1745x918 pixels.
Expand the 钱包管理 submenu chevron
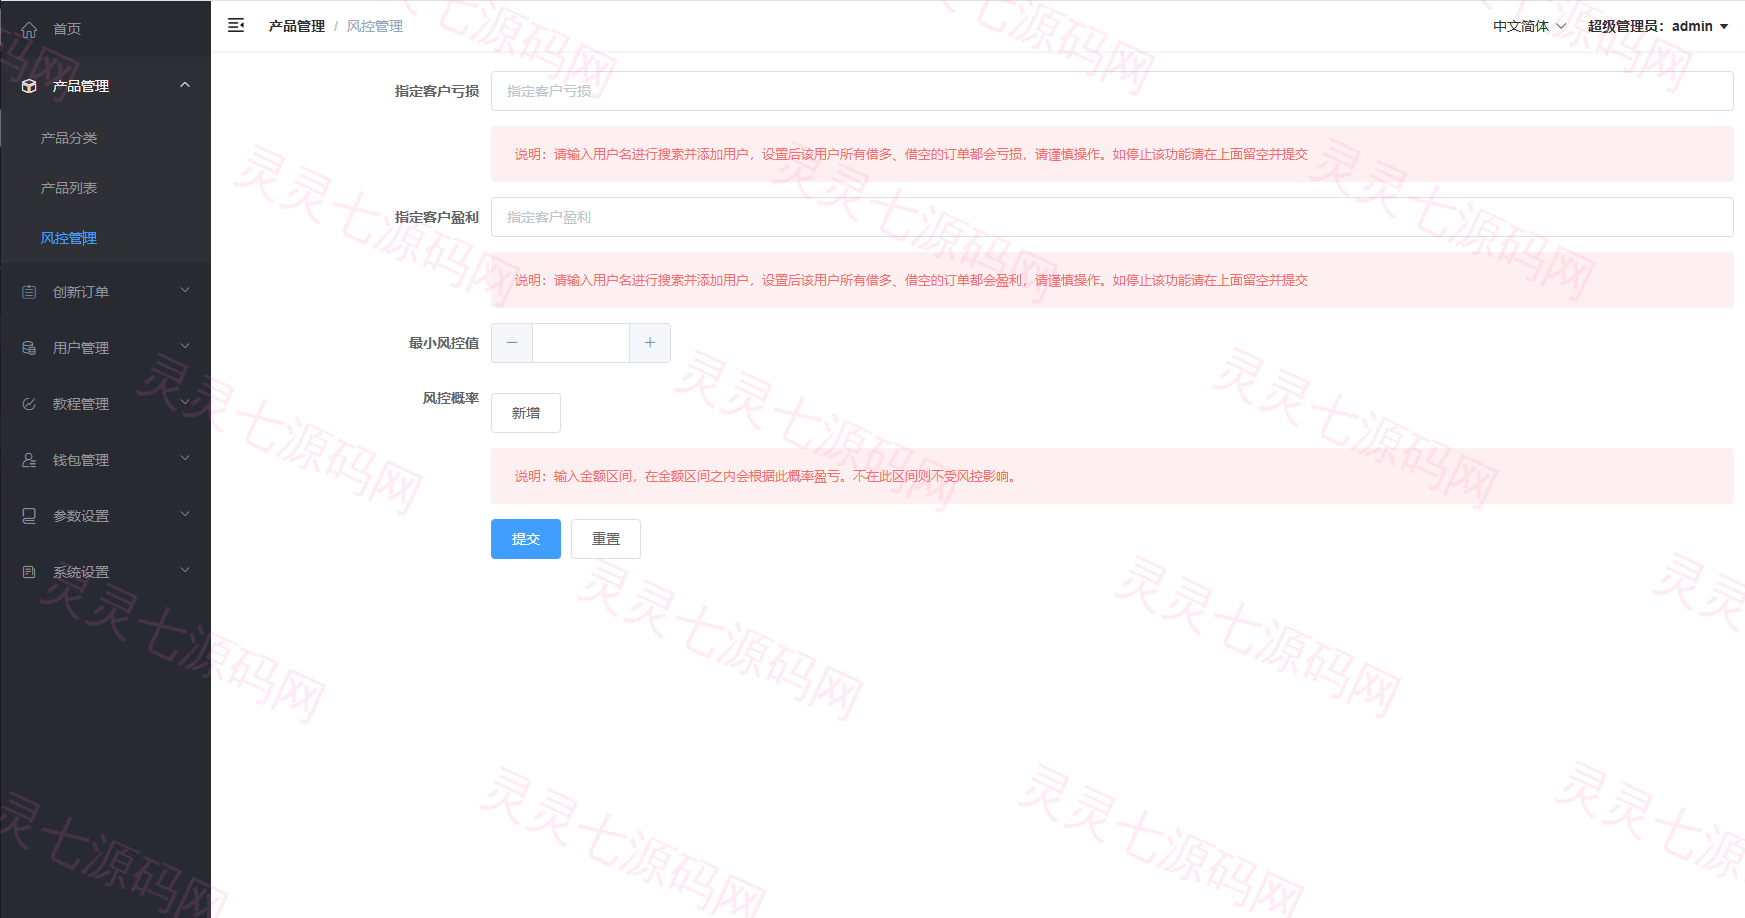pyautogui.click(x=185, y=459)
